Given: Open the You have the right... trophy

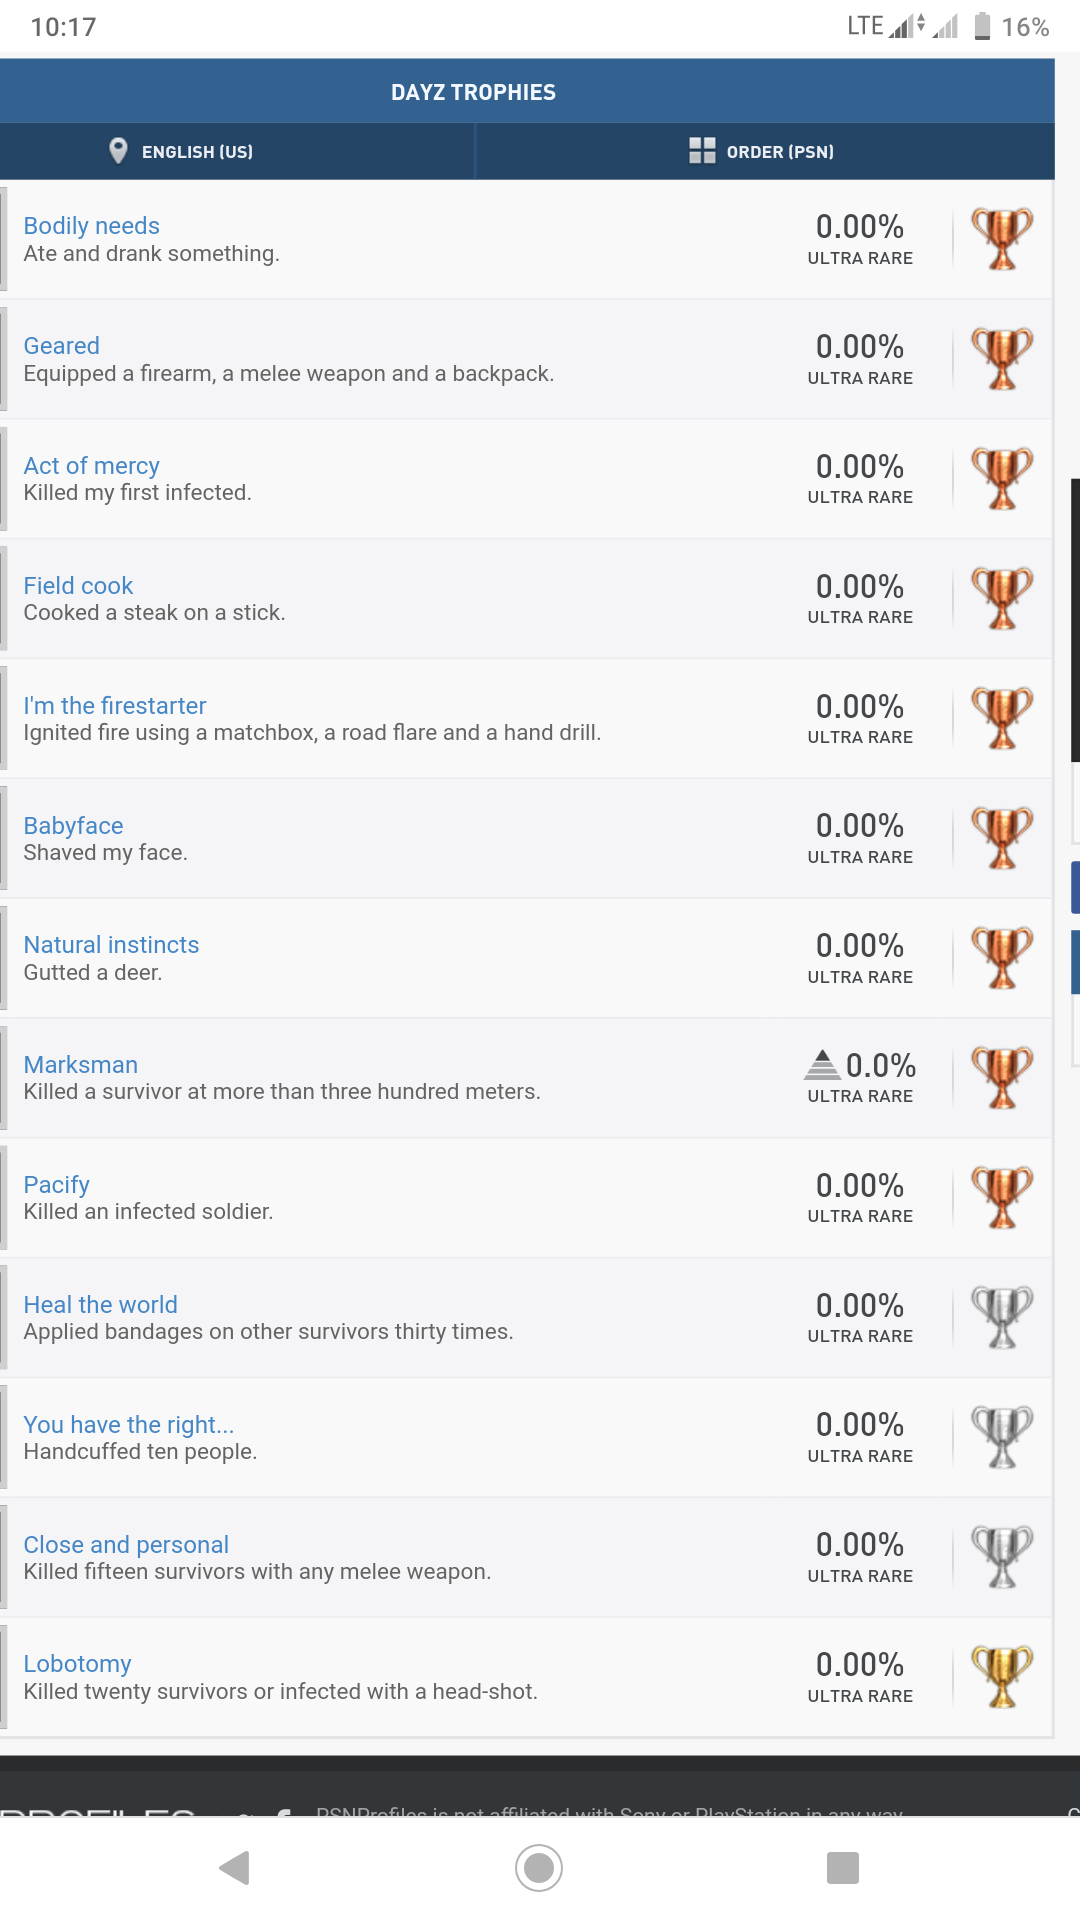Looking at the screenshot, I should pos(129,1425).
